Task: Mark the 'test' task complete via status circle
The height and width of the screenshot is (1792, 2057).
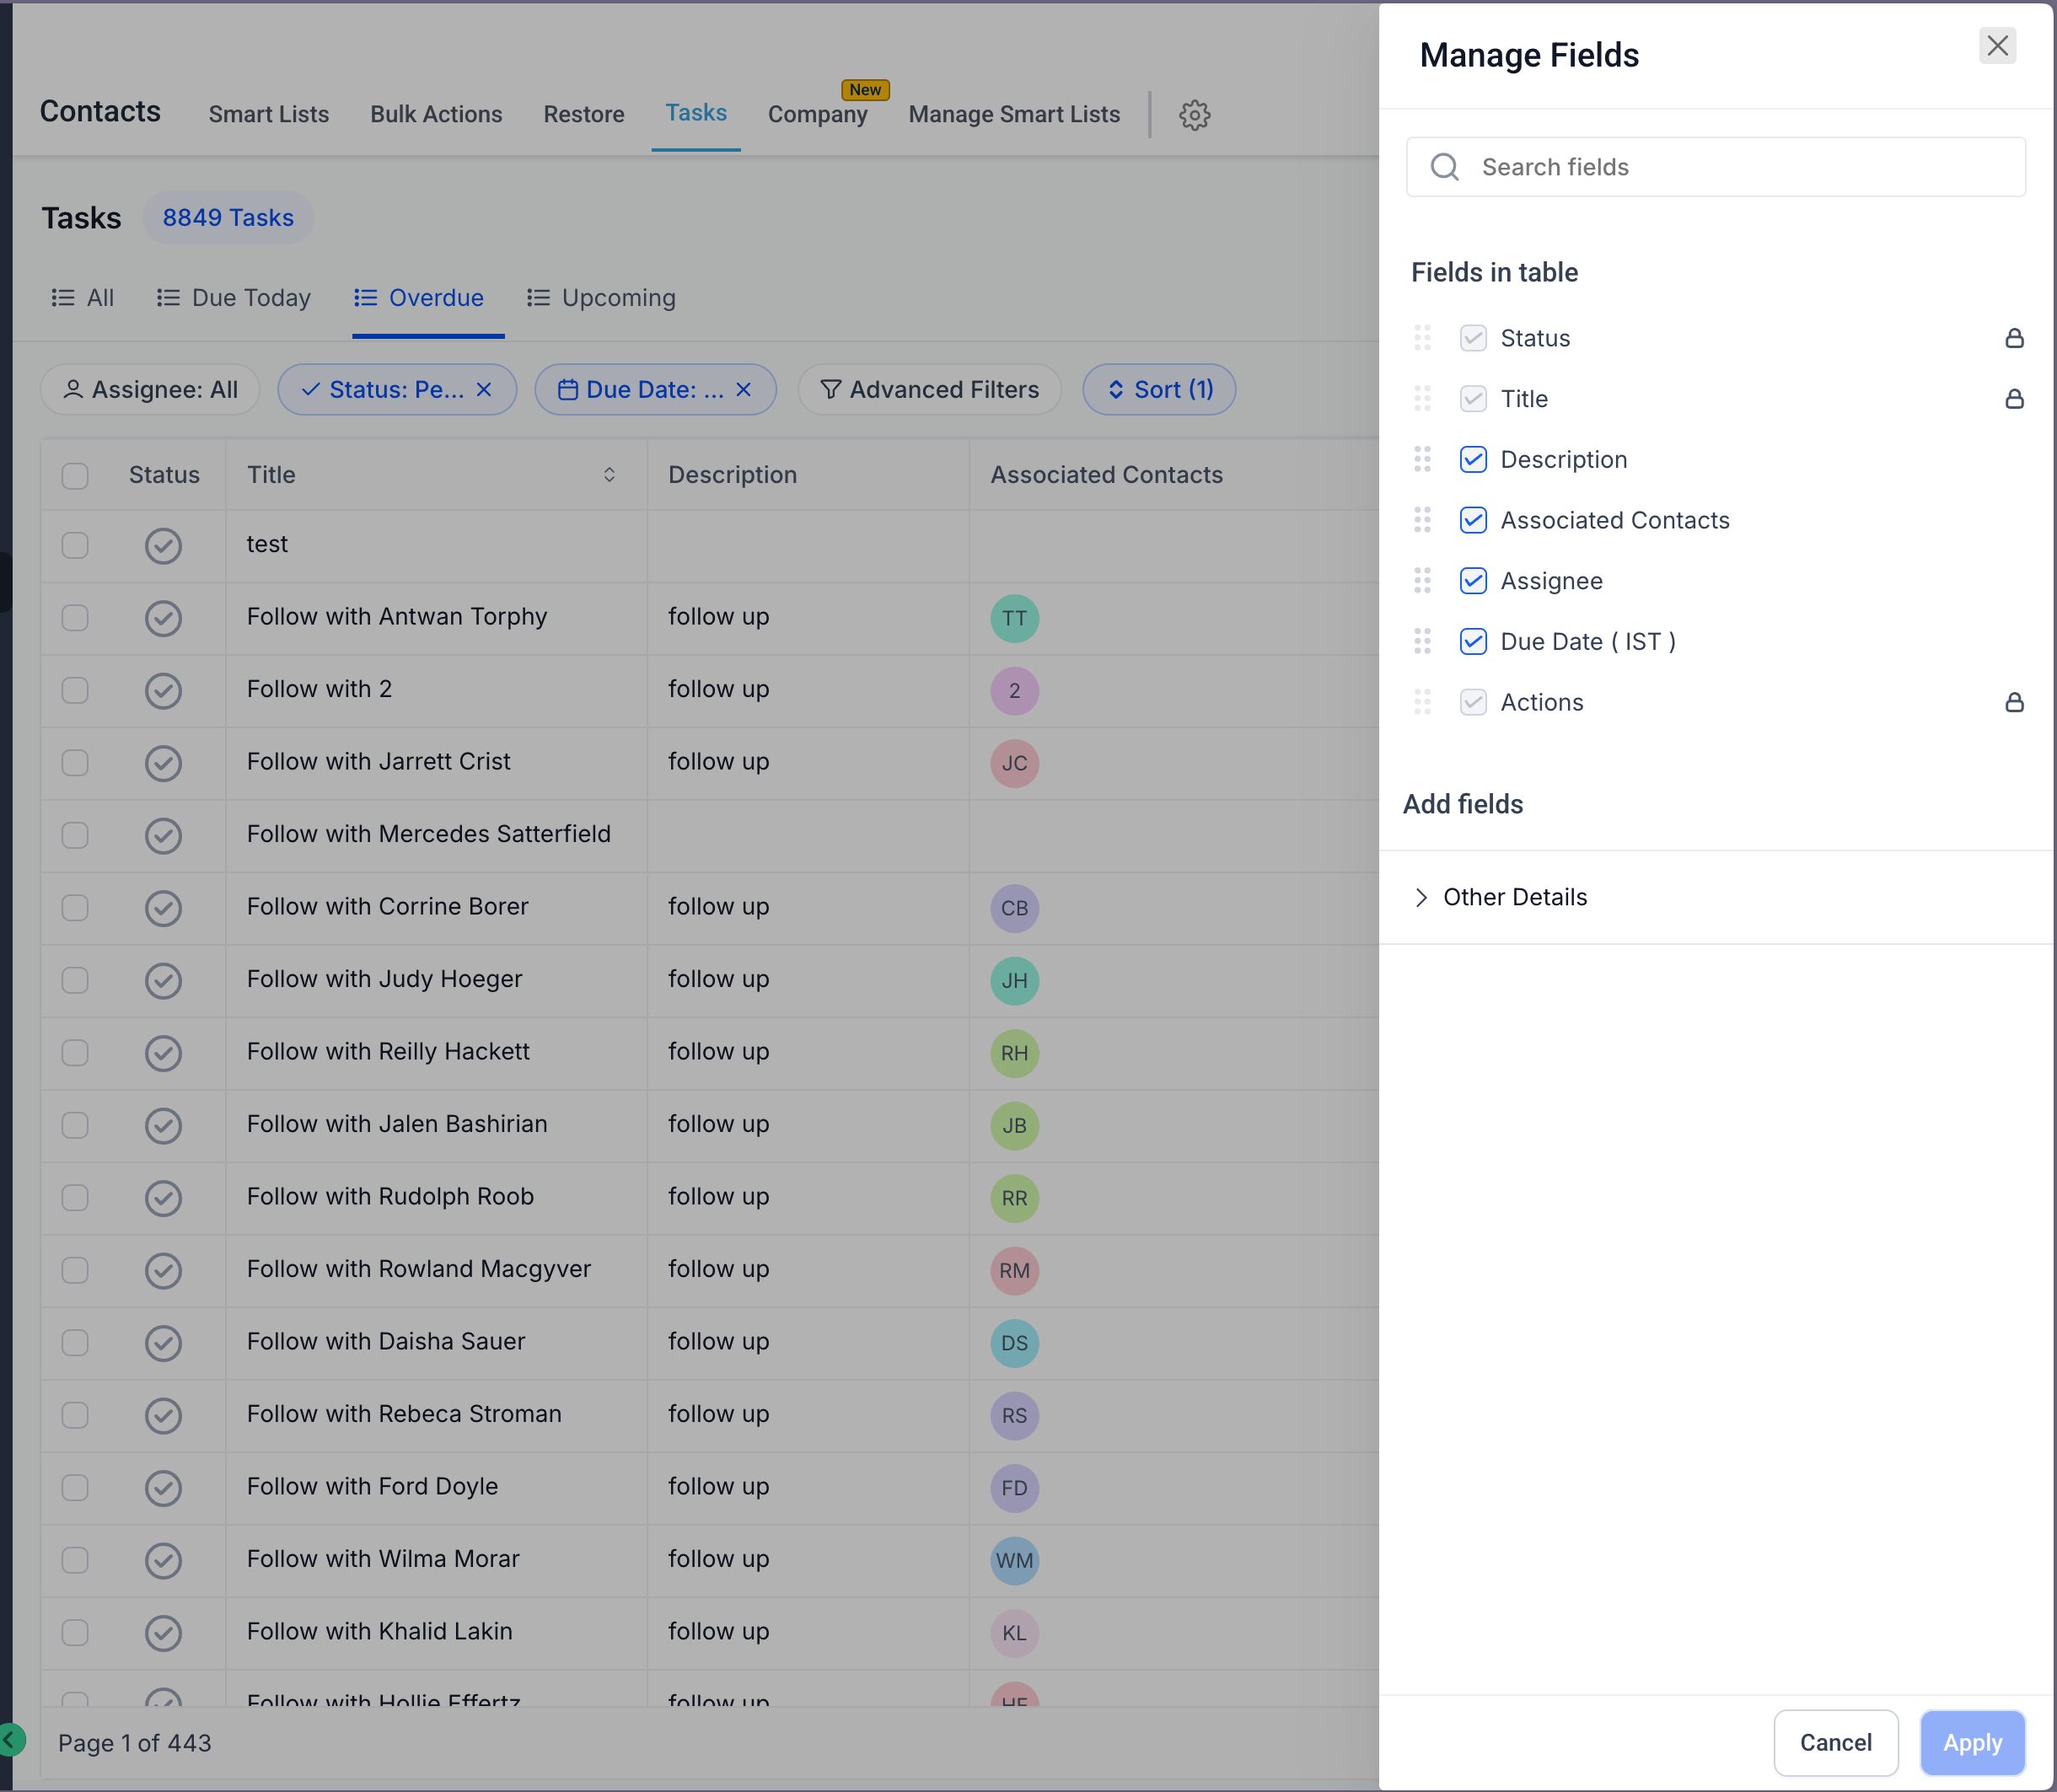Action: click(163, 545)
